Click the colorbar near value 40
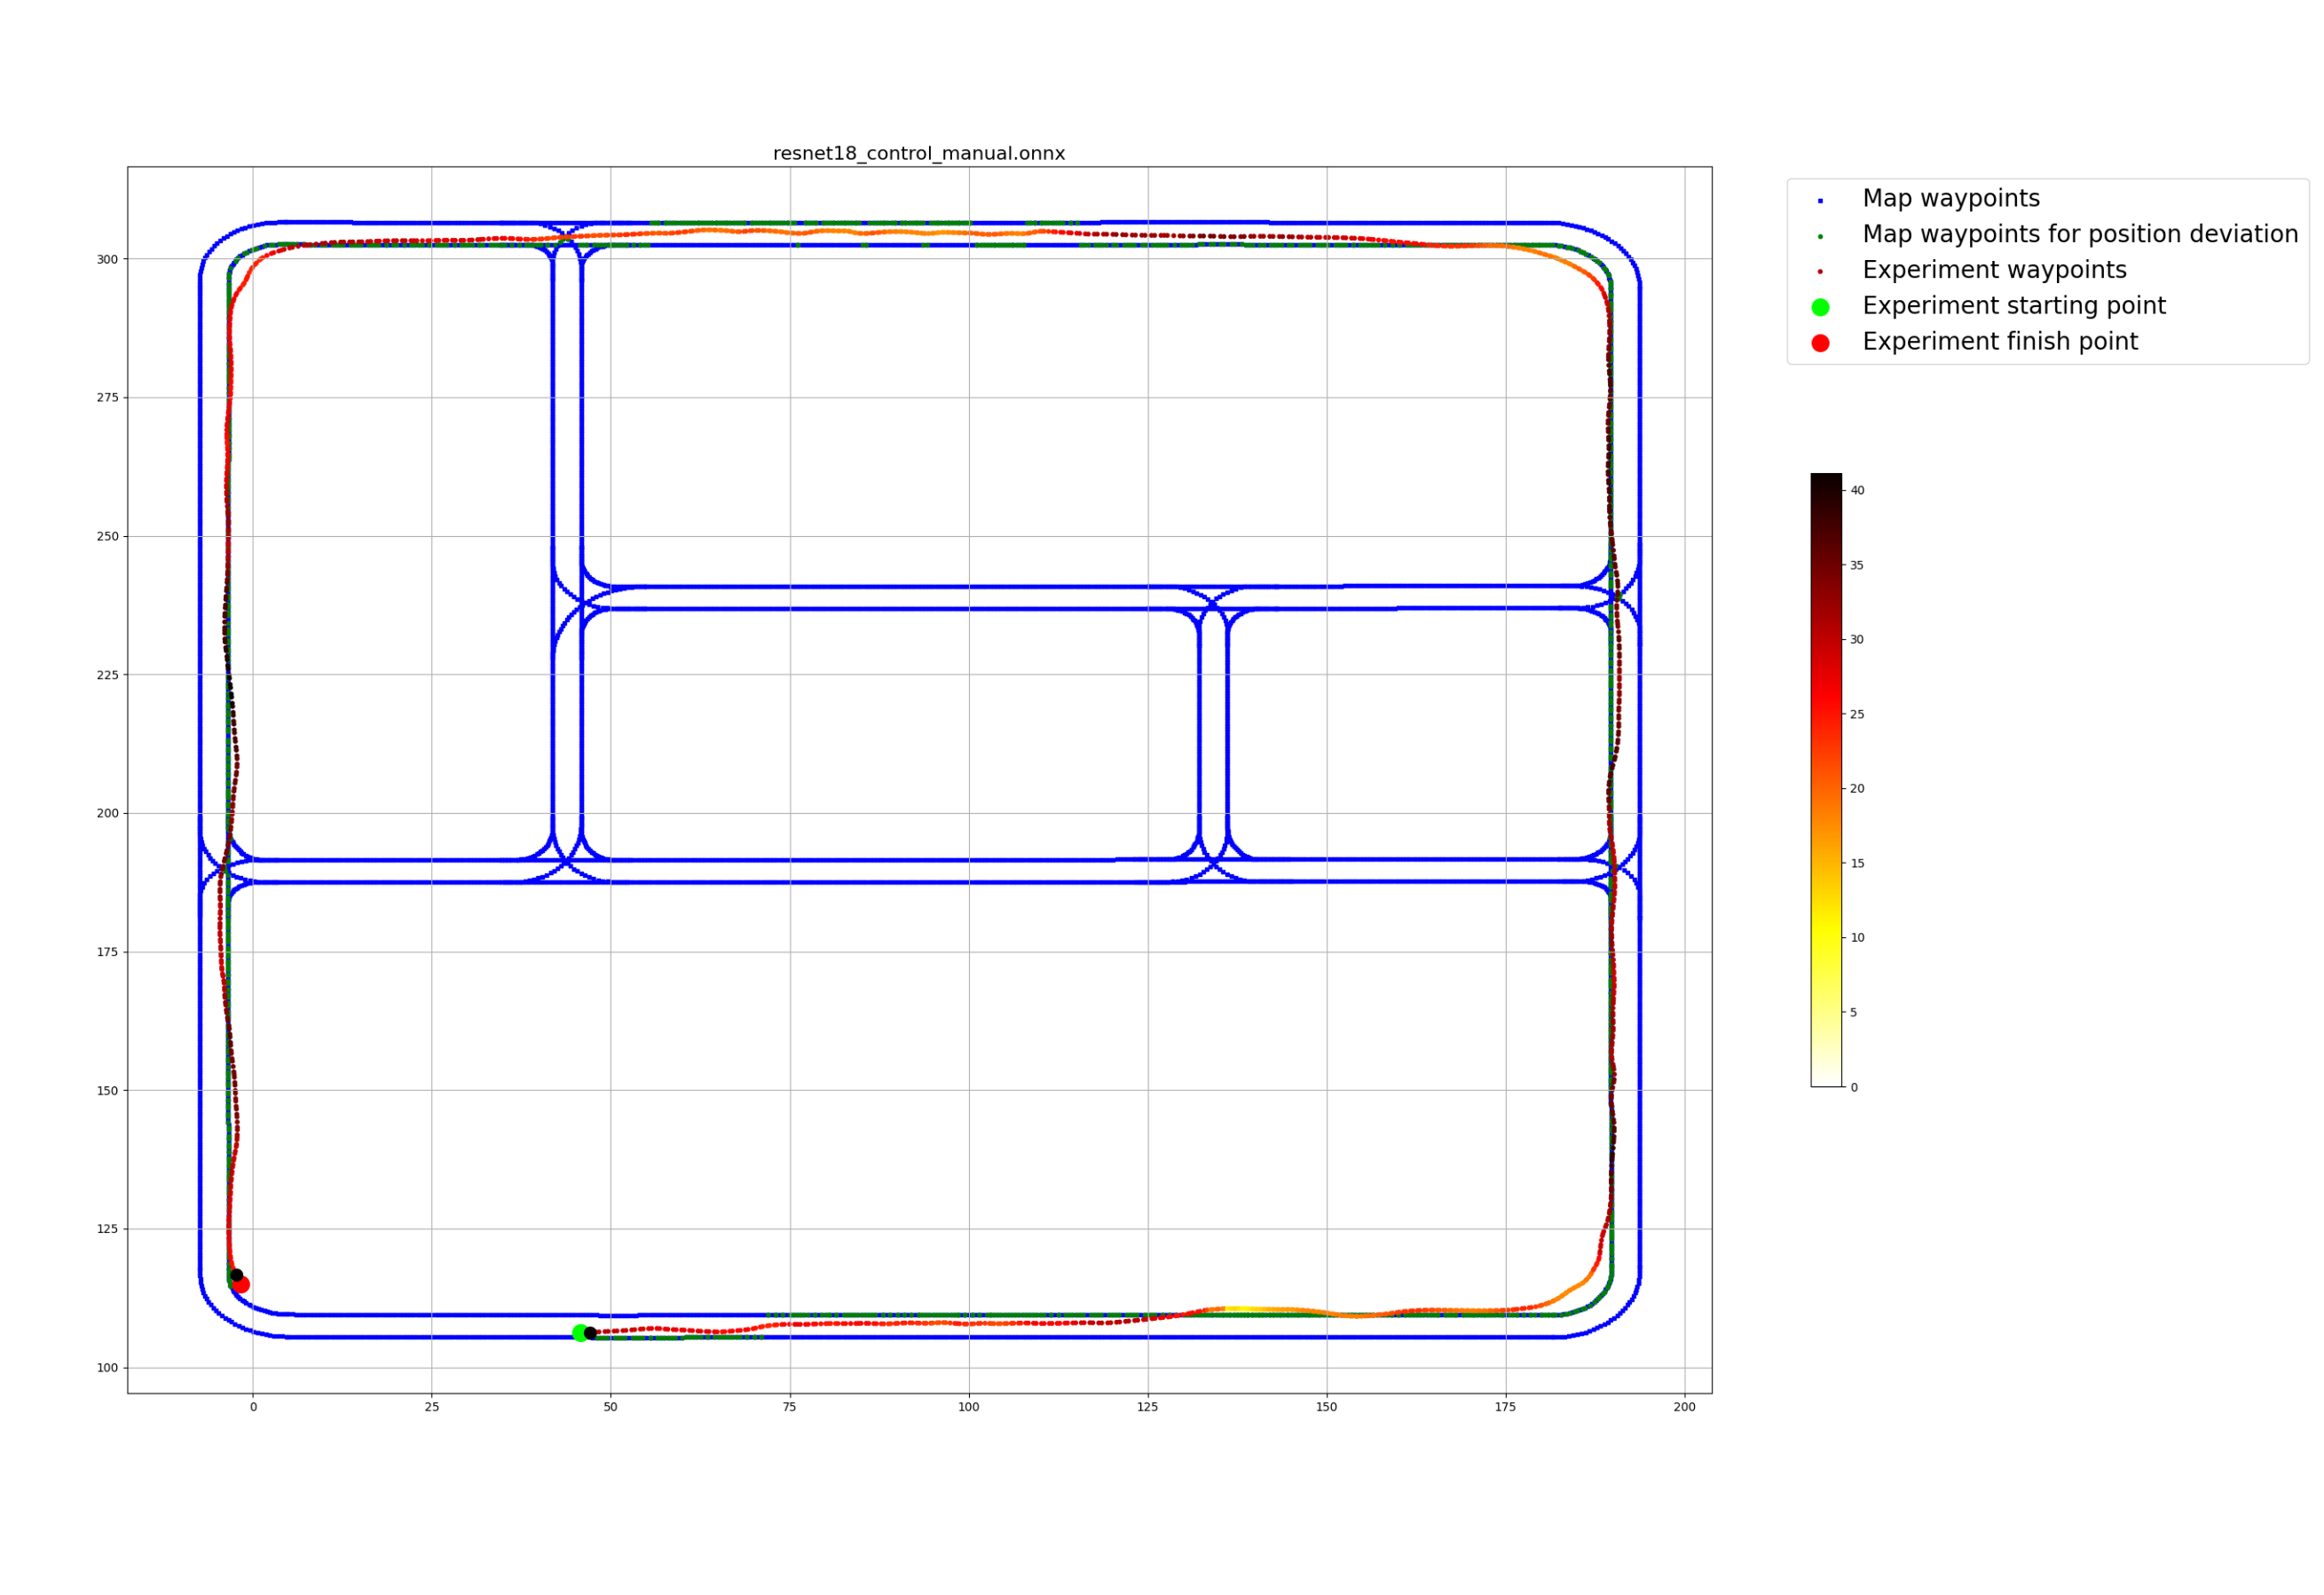2324x1595 pixels. 1826,490
